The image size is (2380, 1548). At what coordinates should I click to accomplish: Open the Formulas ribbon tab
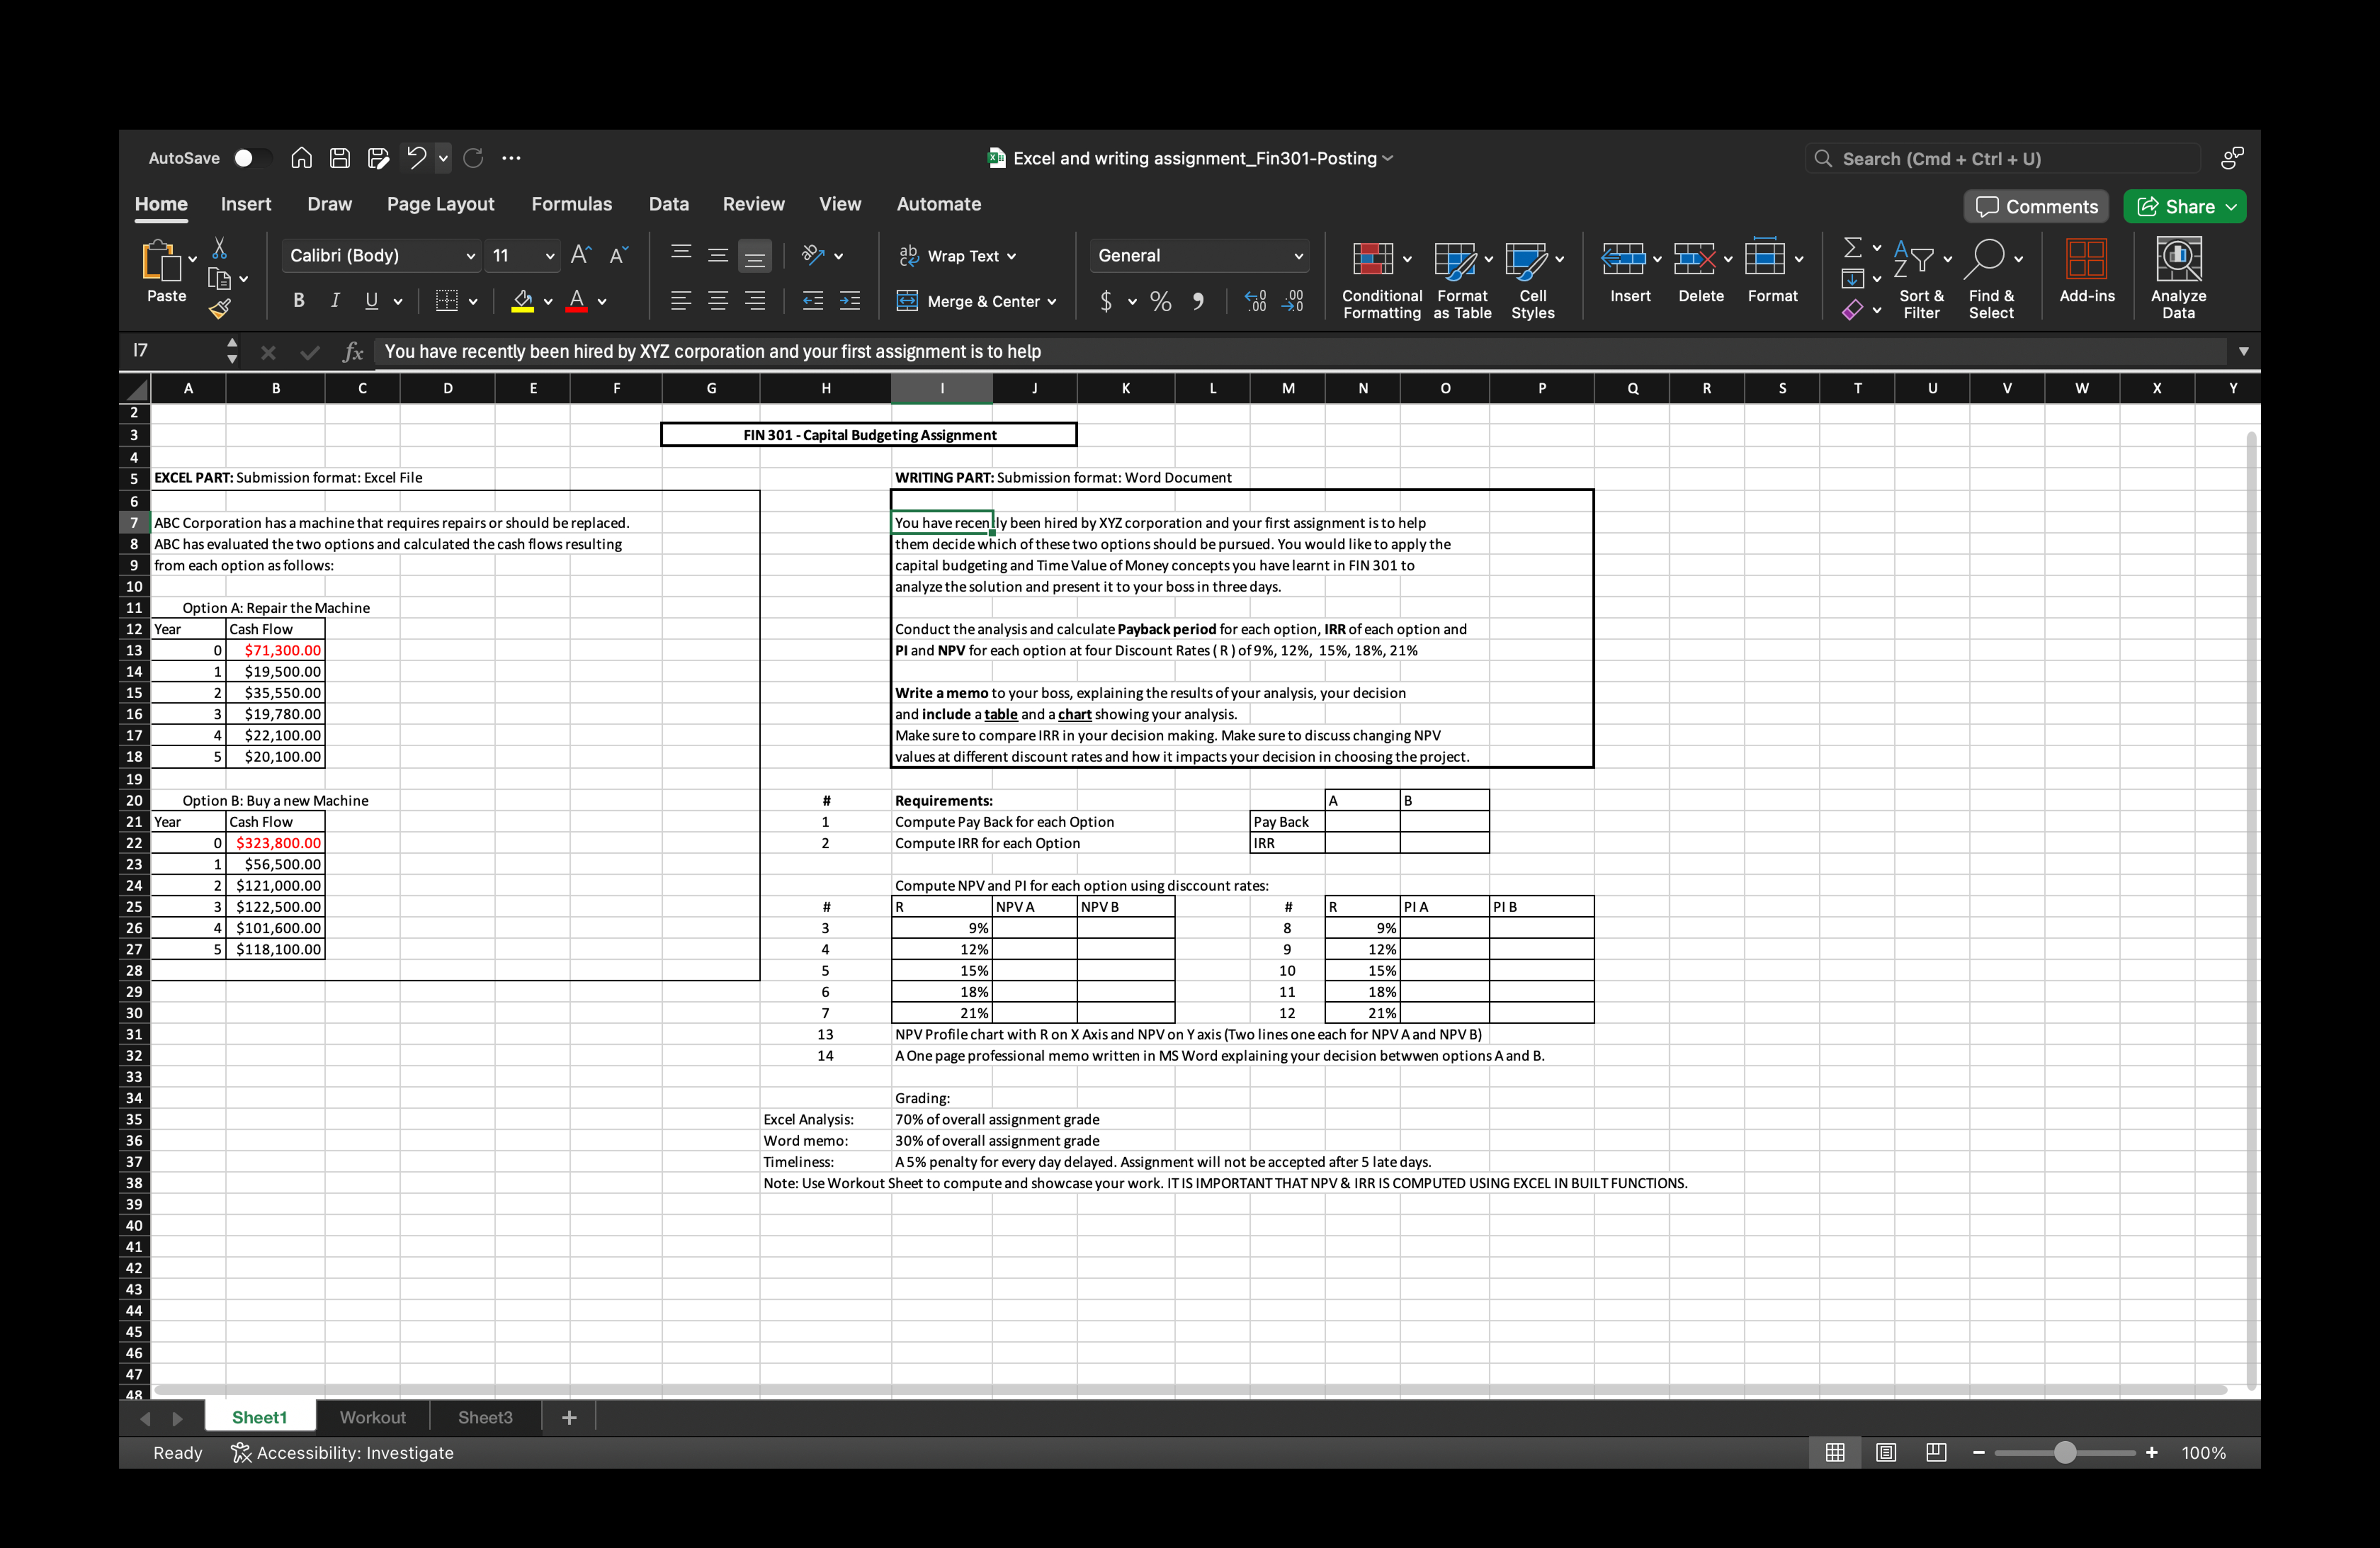(571, 204)
